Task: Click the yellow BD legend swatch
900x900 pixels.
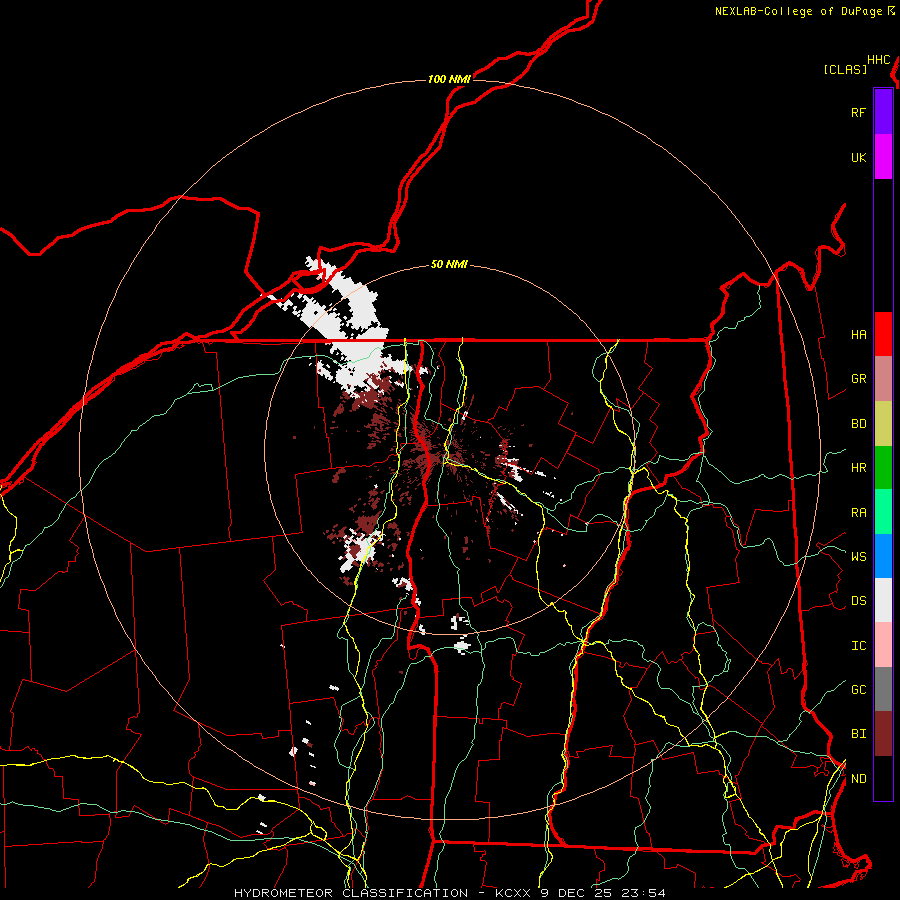Action: pos(883,423)
